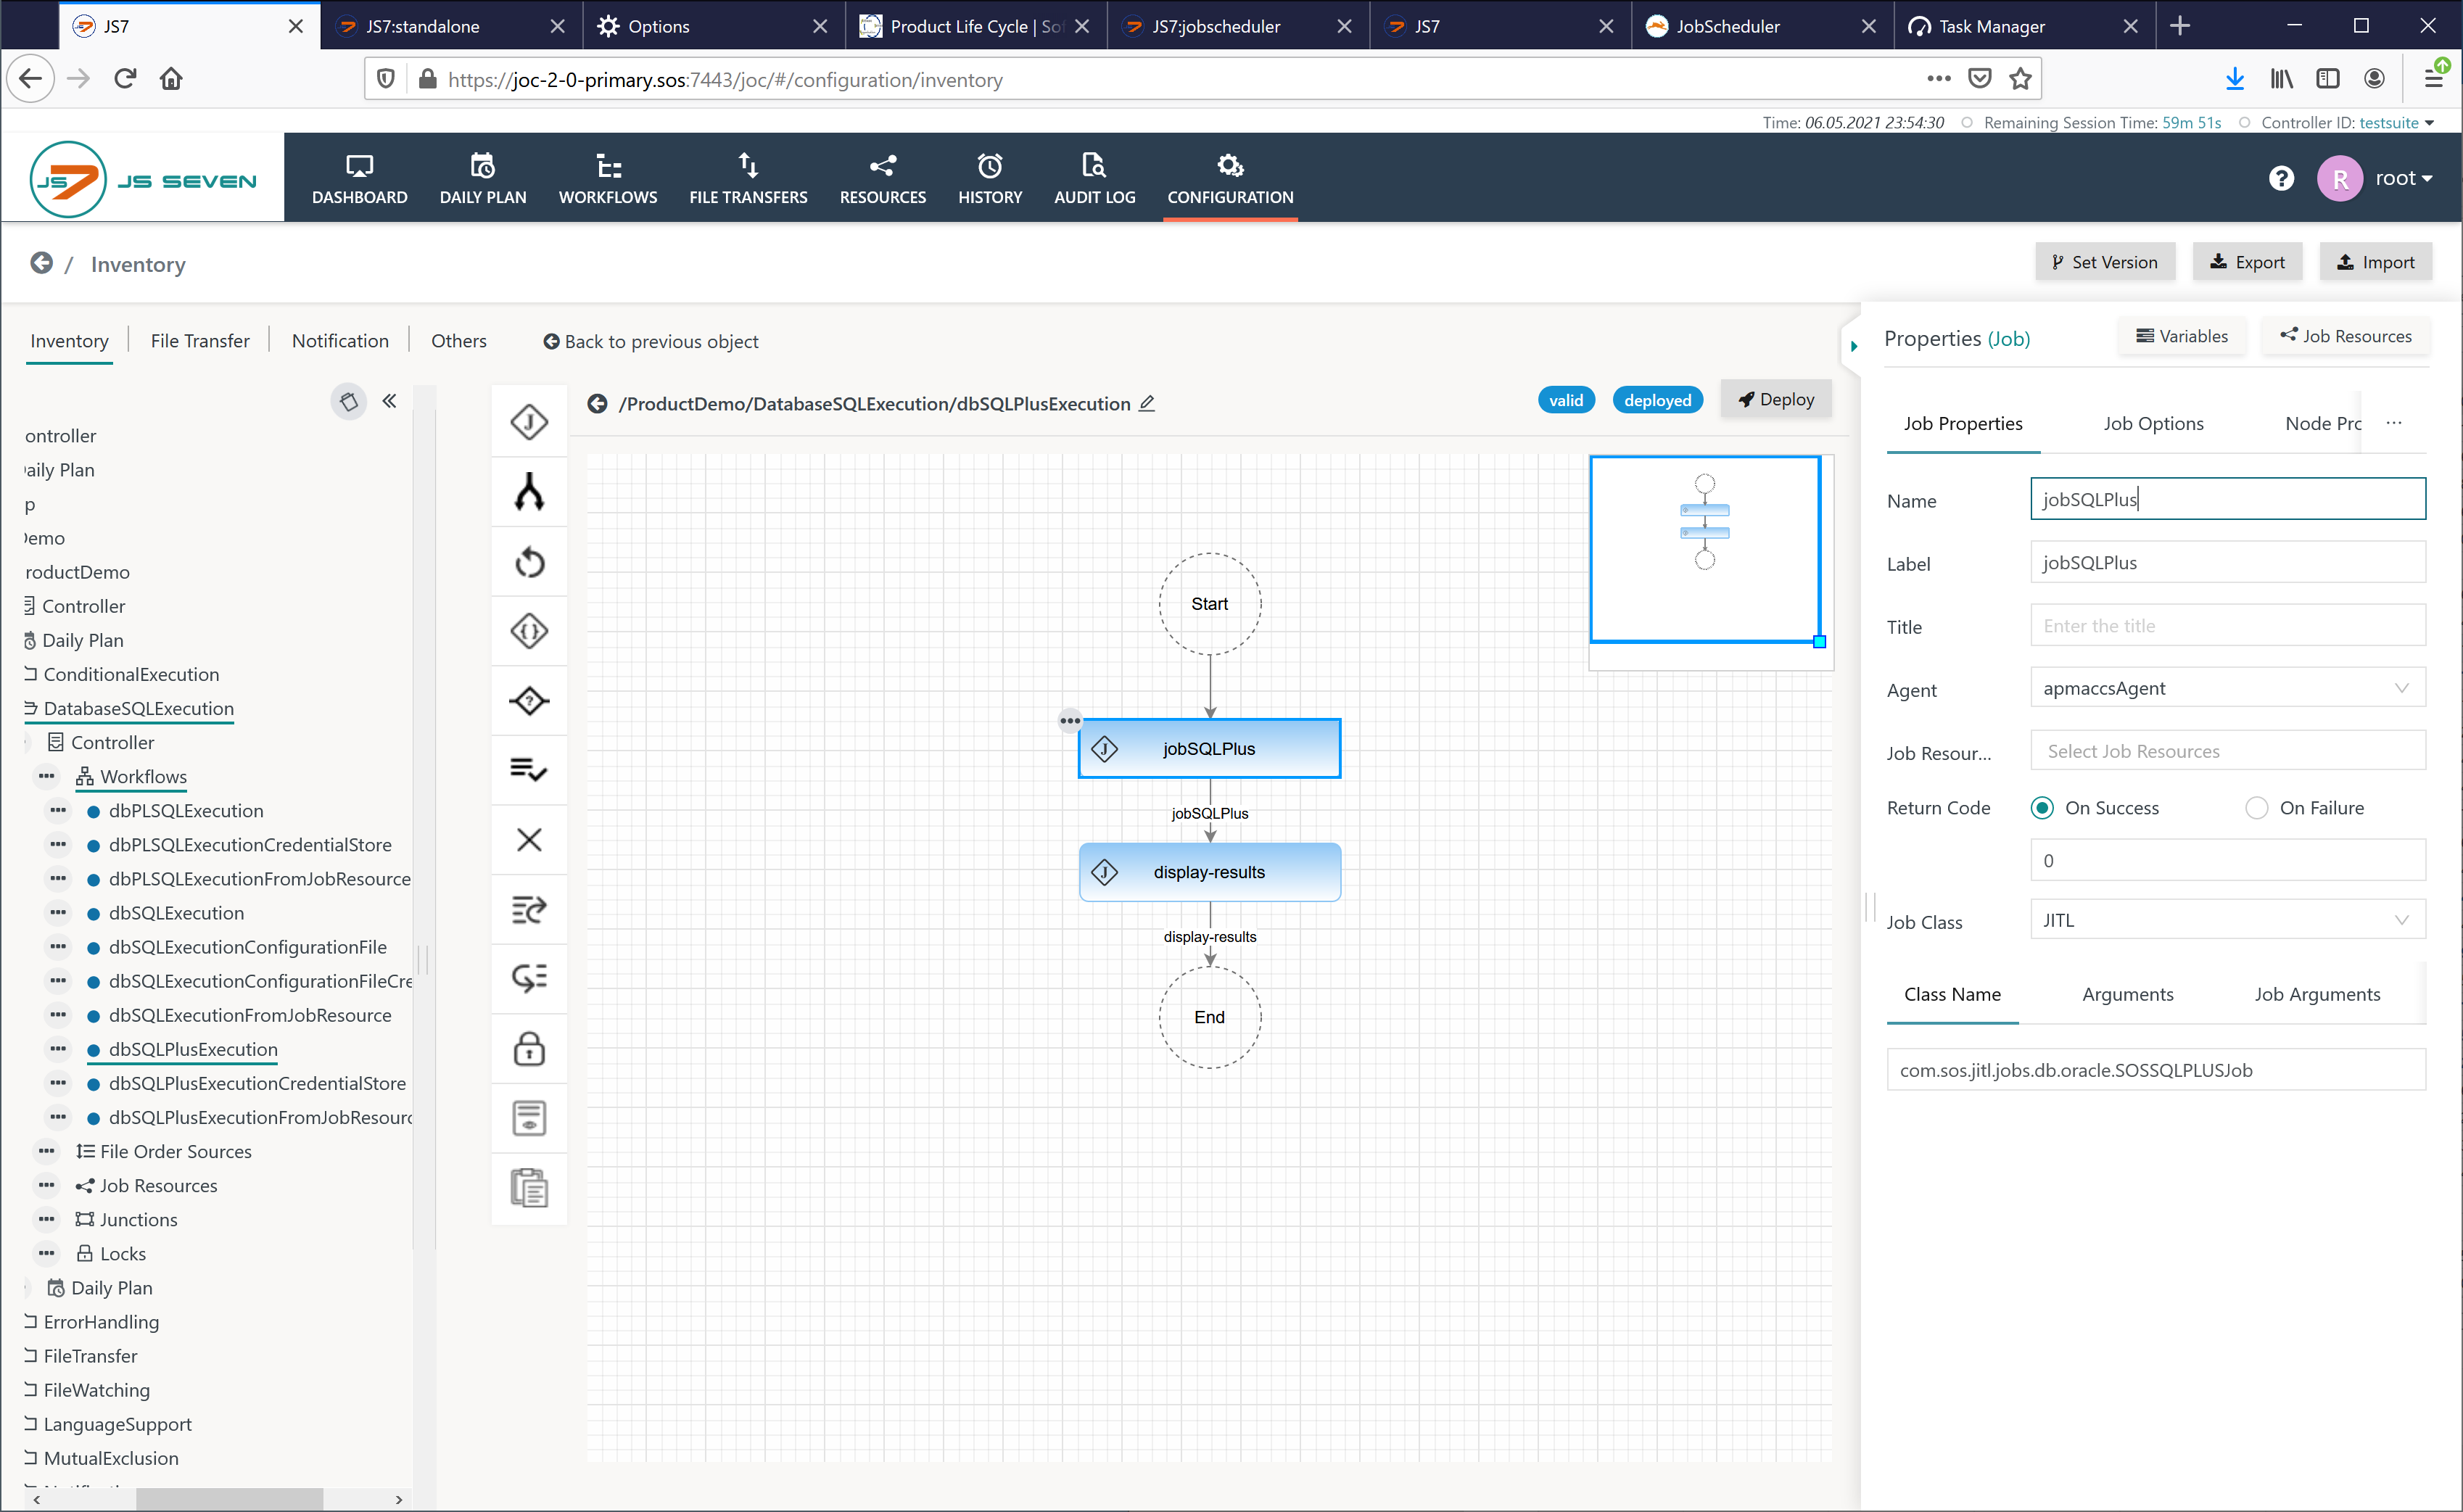Select the display-results job node
Viewport: 2463px width, 1512px height.
pyautogui.click(x=1209, y=872)
